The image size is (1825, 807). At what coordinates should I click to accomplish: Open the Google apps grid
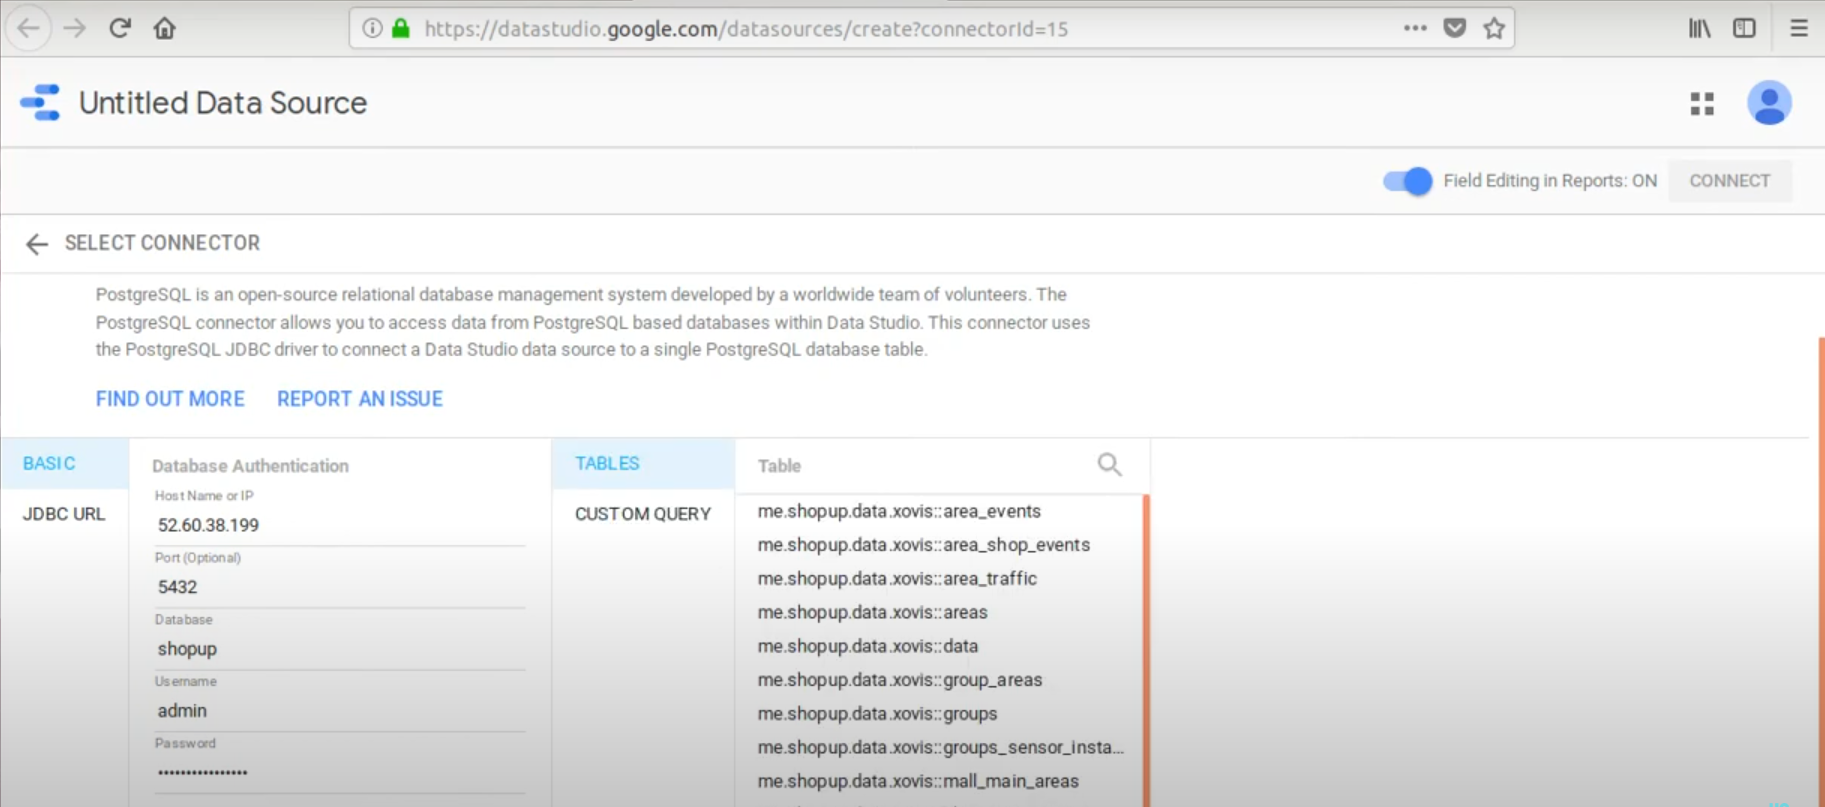pos(1702,103)
